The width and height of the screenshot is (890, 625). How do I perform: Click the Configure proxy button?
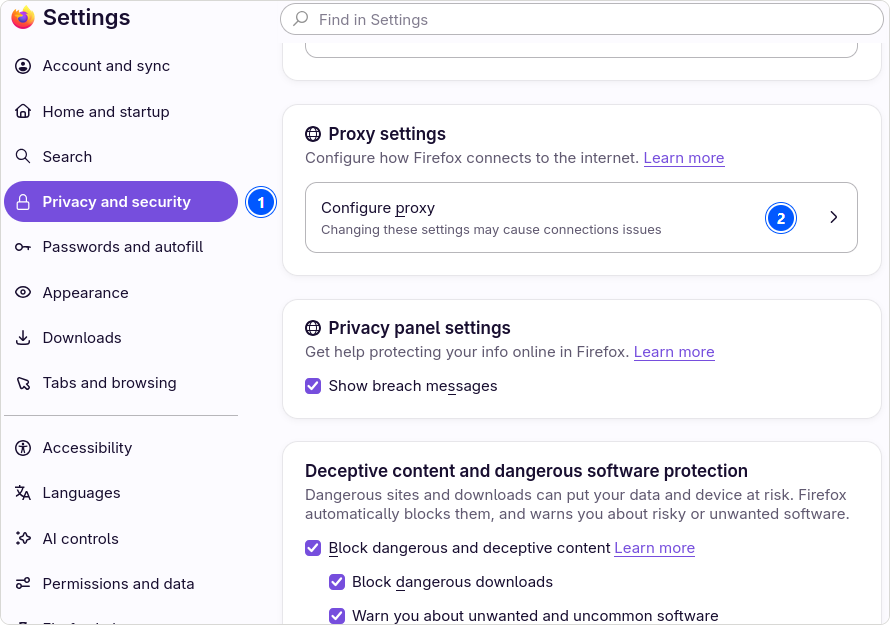[581, 217]
